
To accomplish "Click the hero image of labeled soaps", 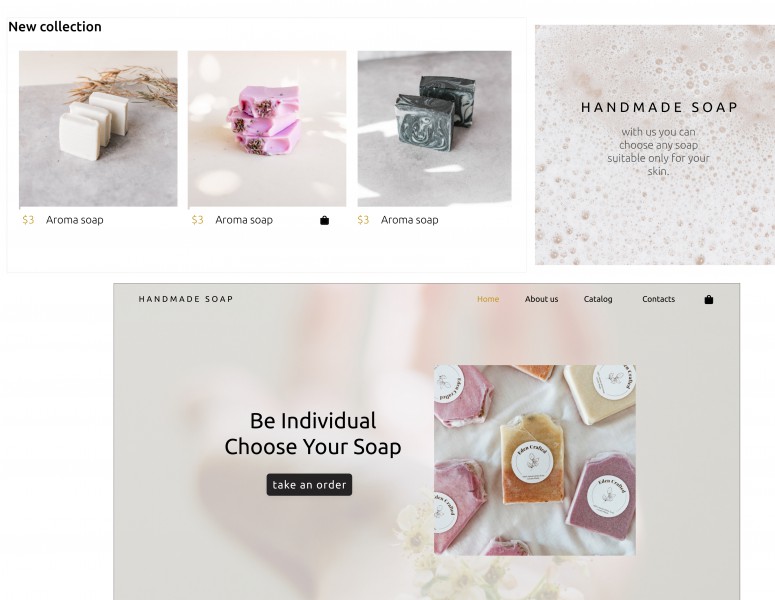I will coord(535,460).
